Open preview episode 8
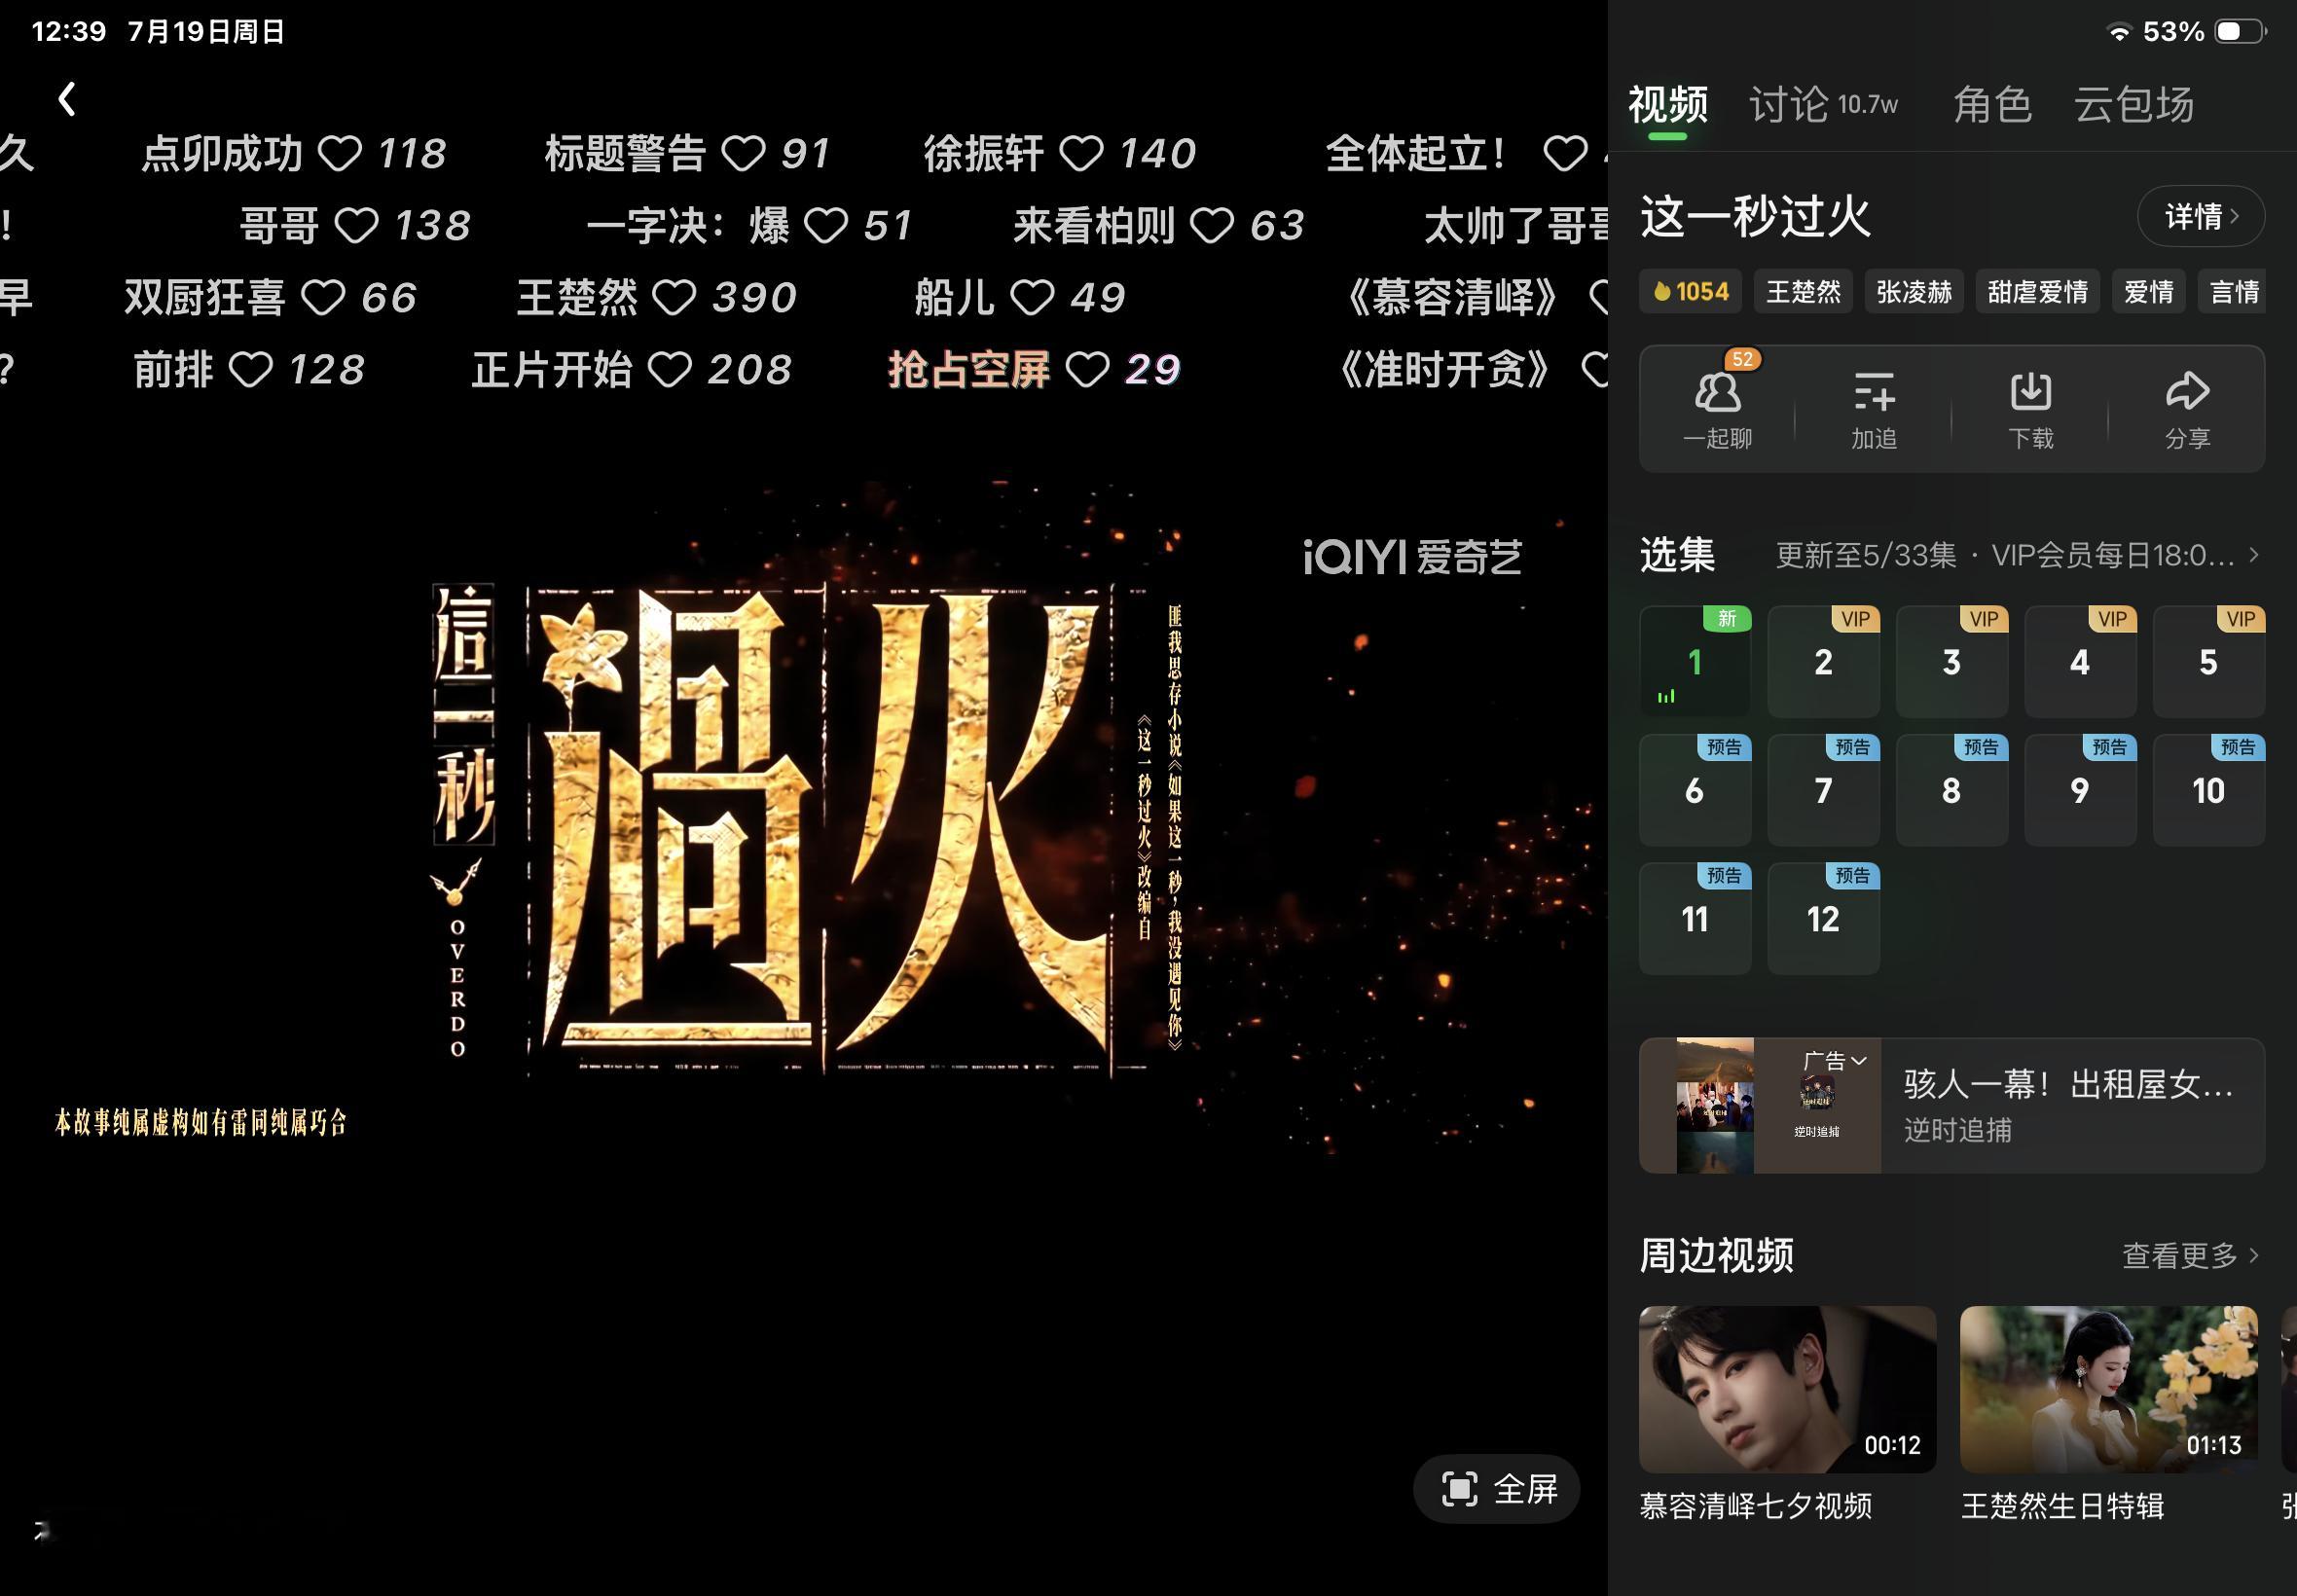 1951,790
